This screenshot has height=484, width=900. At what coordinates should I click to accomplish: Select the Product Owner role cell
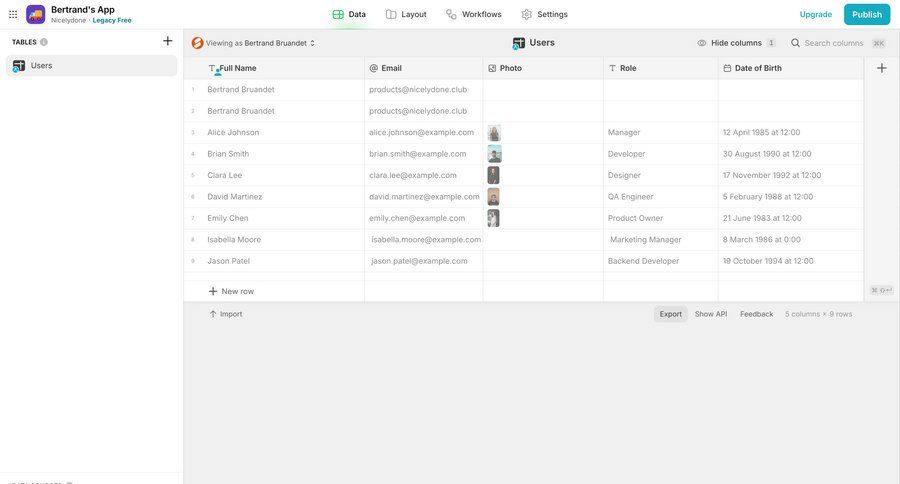[x=661, y=218]
